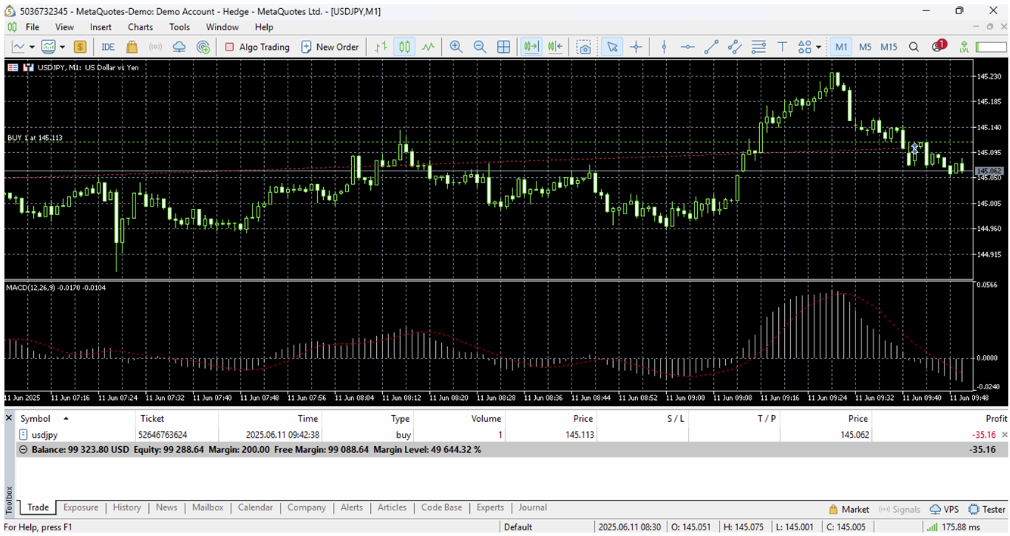The width and height of the screenshot is (1010, 536).
Task: Take a chart screenshot using camera icon
Action: tap(584, 47)
